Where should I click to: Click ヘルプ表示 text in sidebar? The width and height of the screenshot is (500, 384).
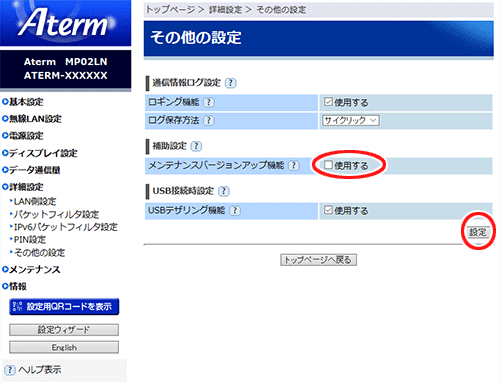(40, 370)
